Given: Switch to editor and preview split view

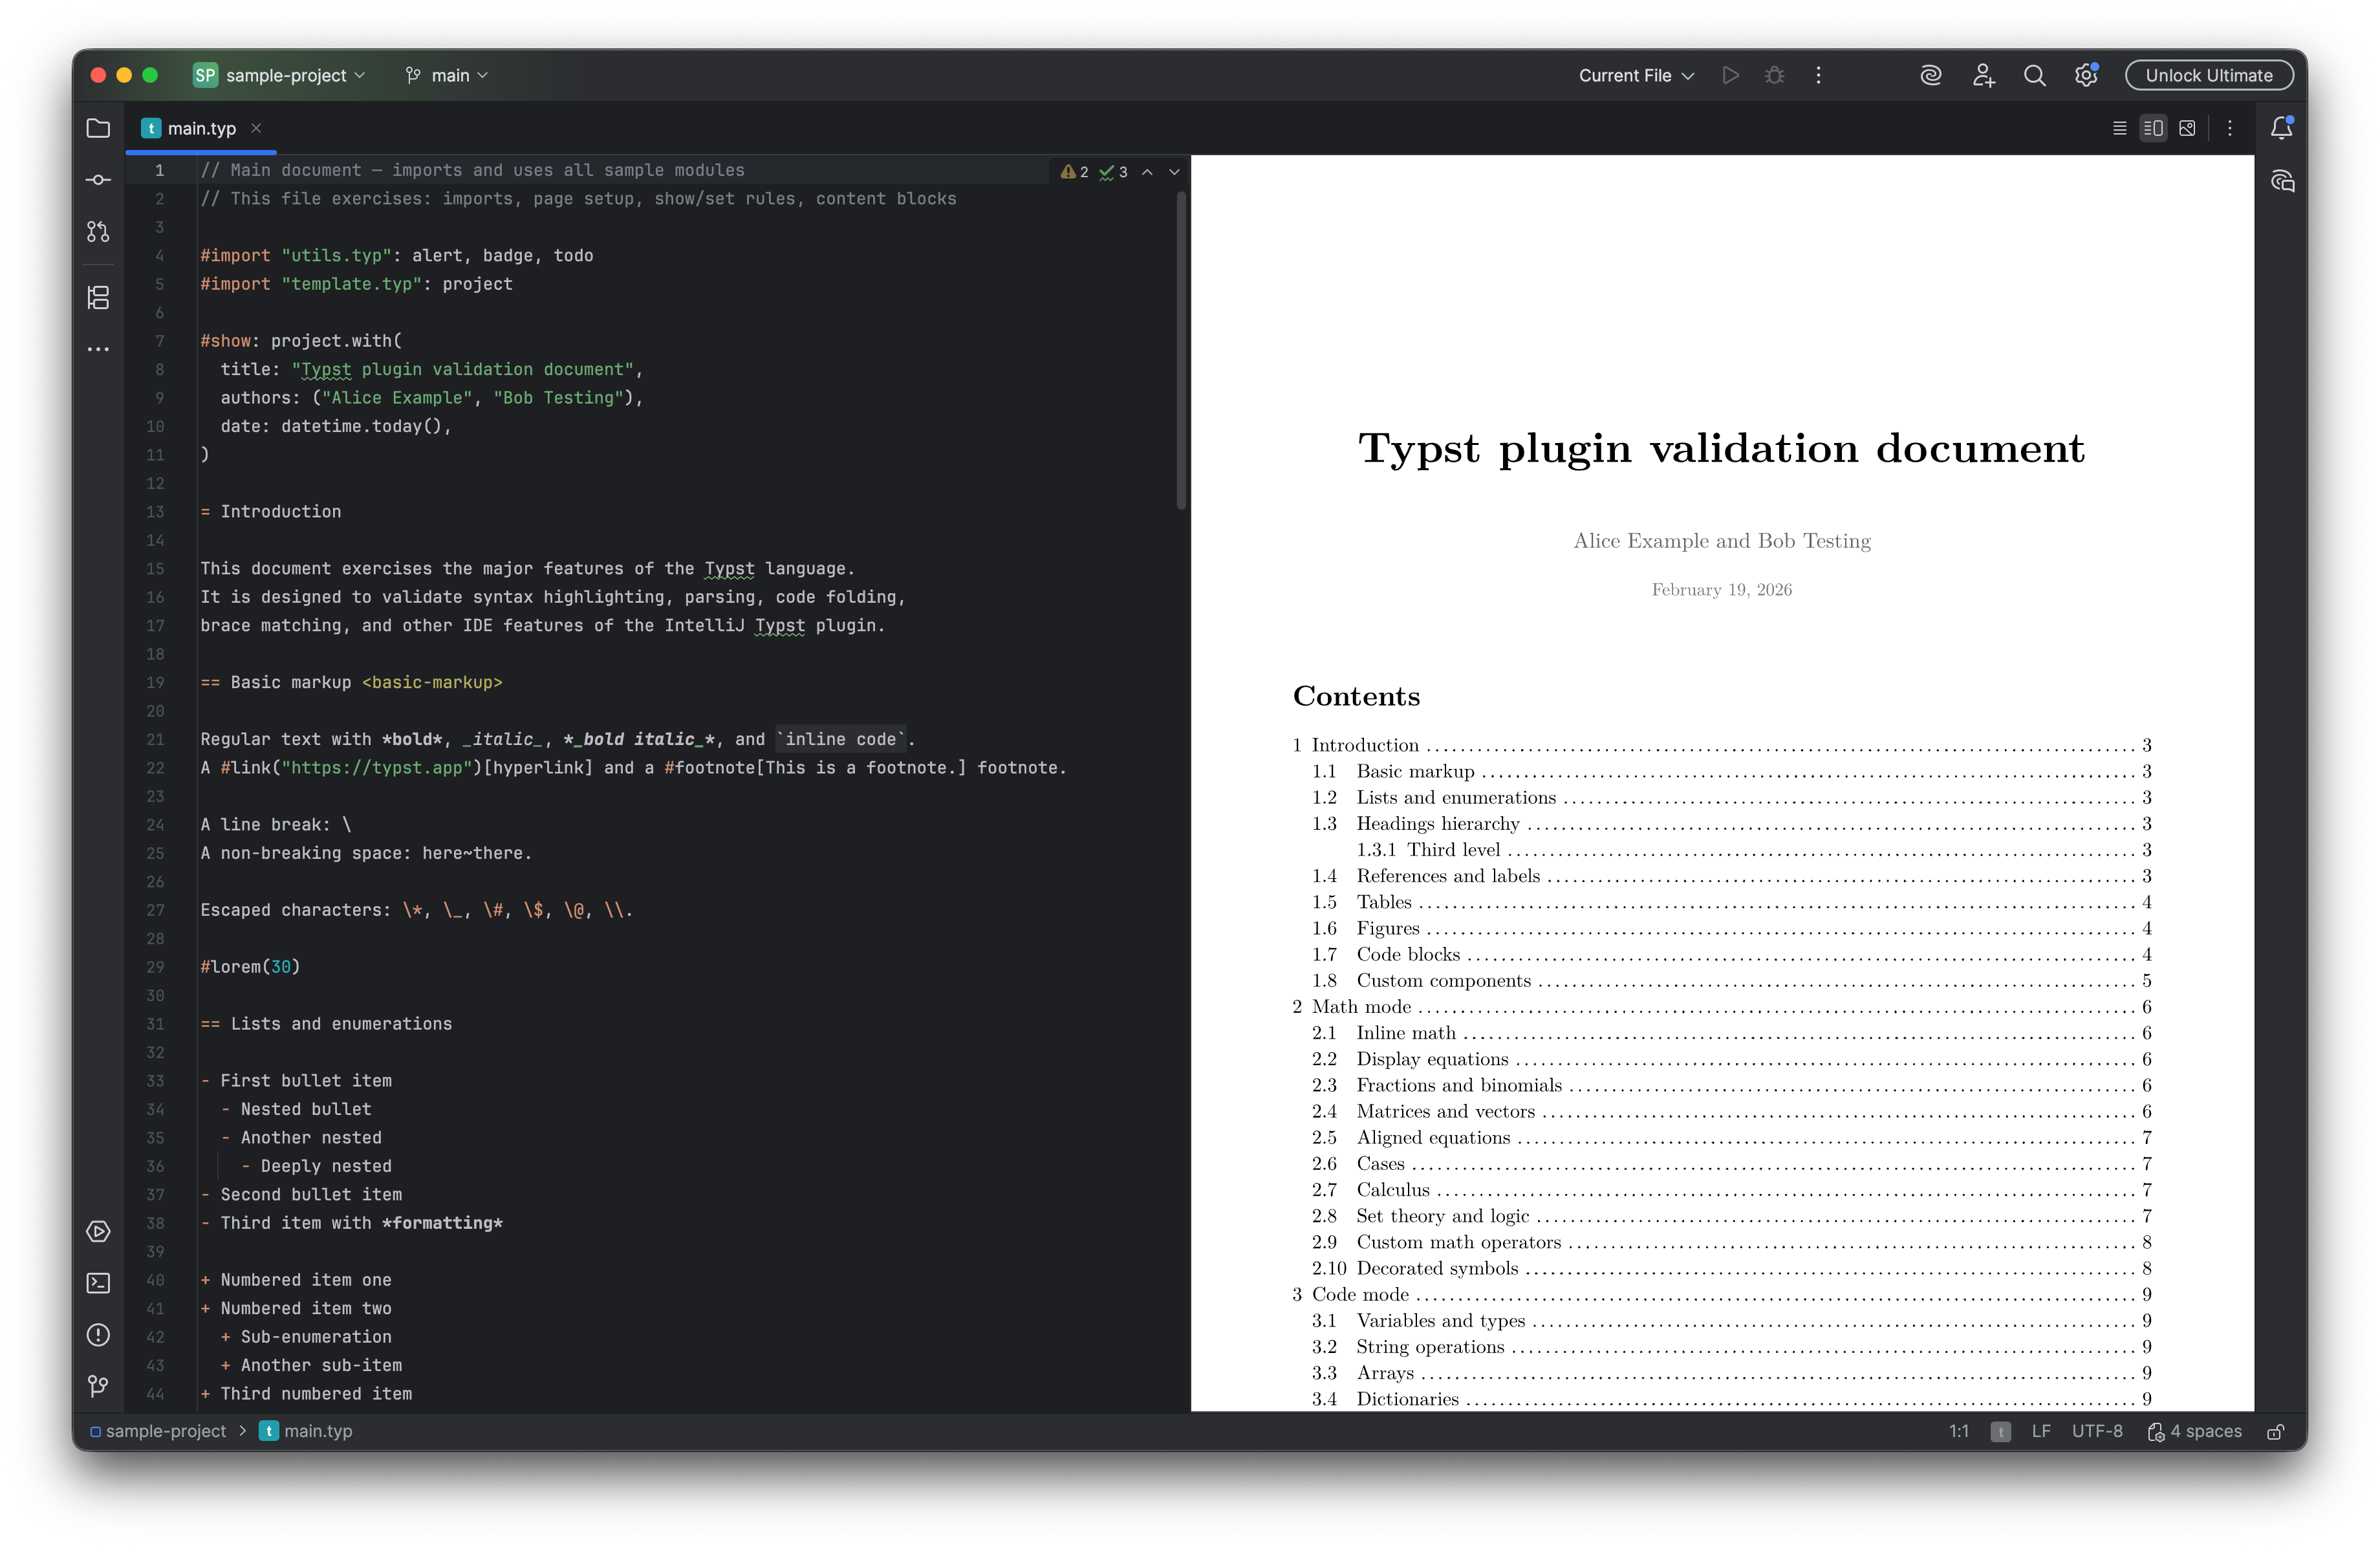Looking at the screenshot, I should click(x=2153, y=128).
